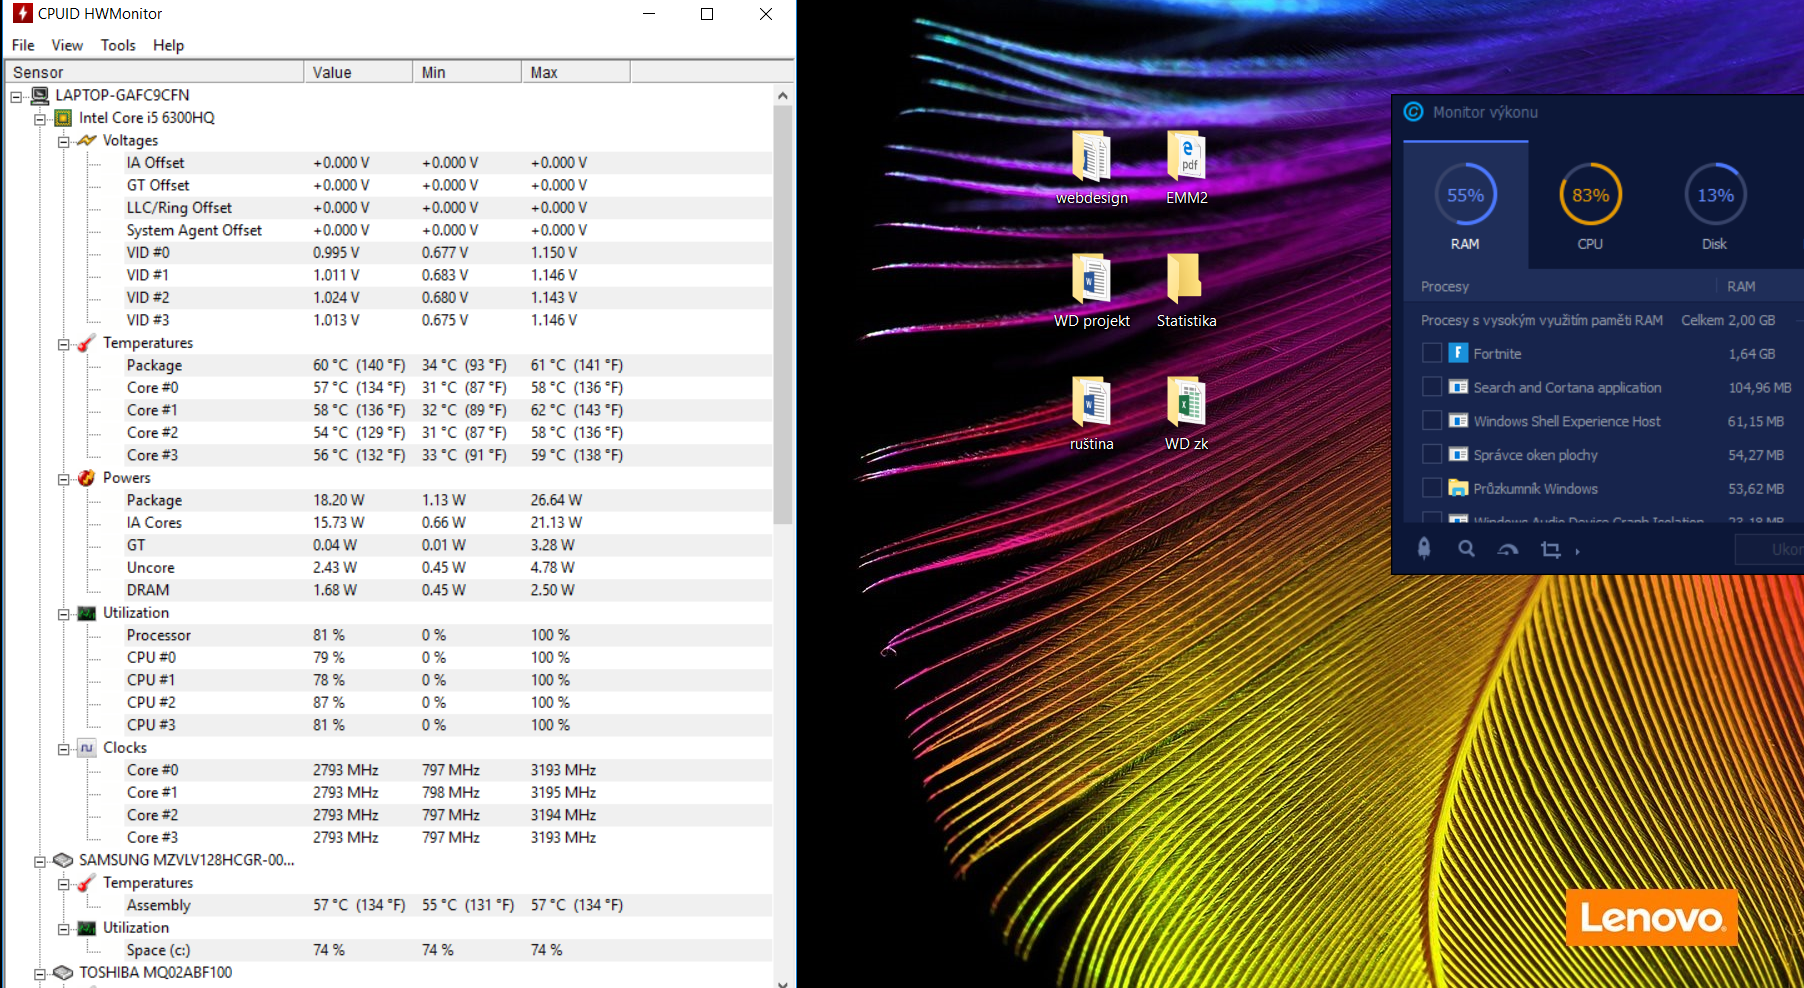The width and height of the screenshot is (1804, 988).
Task: Open the WD zk Excel file
Action: [x=1186, y=403]
